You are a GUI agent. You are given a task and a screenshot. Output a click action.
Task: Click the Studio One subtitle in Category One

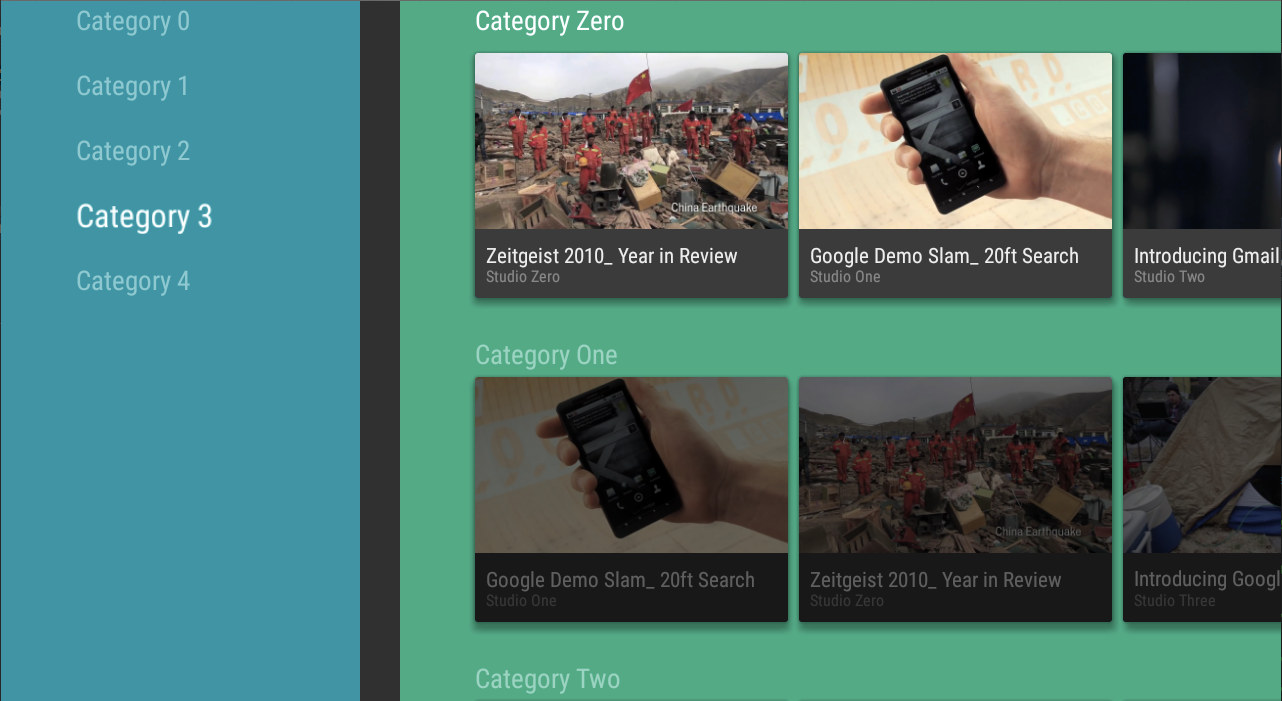[521, 601]
